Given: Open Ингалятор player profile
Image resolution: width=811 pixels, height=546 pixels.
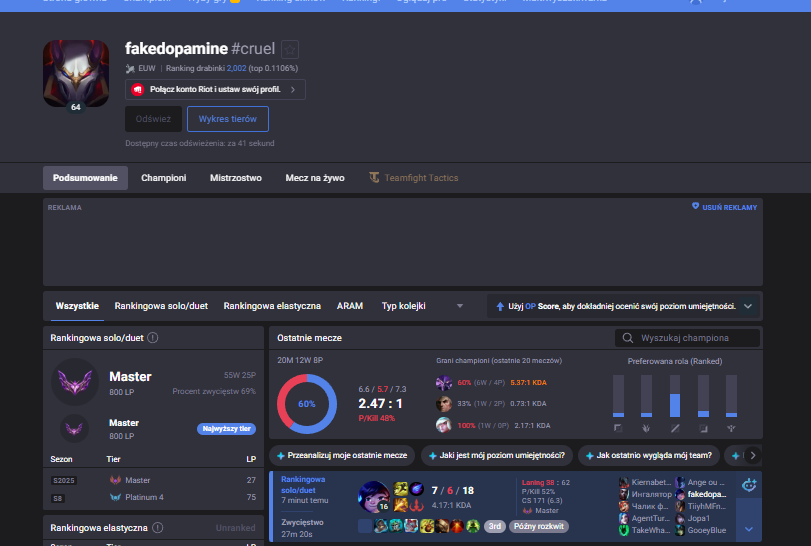Looking at the screenshot, I should pos(651,494).
